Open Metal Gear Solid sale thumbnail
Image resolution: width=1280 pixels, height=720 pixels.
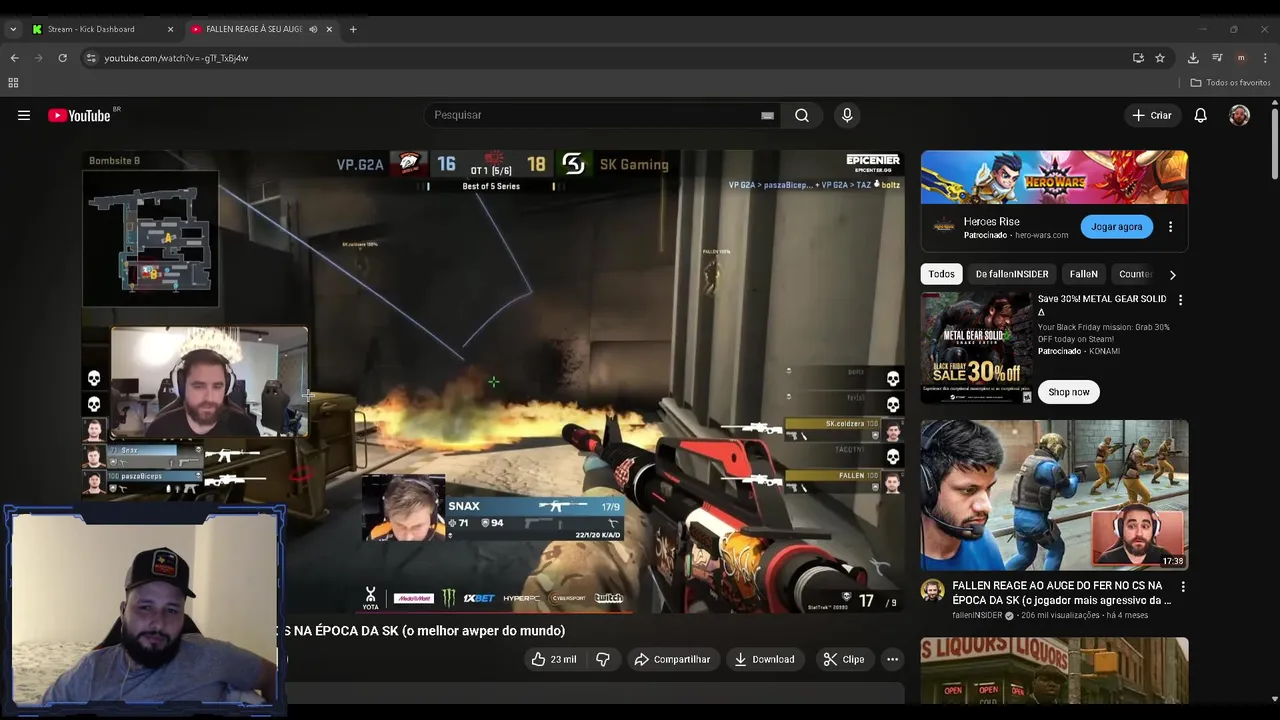click(x=976, y=348)
